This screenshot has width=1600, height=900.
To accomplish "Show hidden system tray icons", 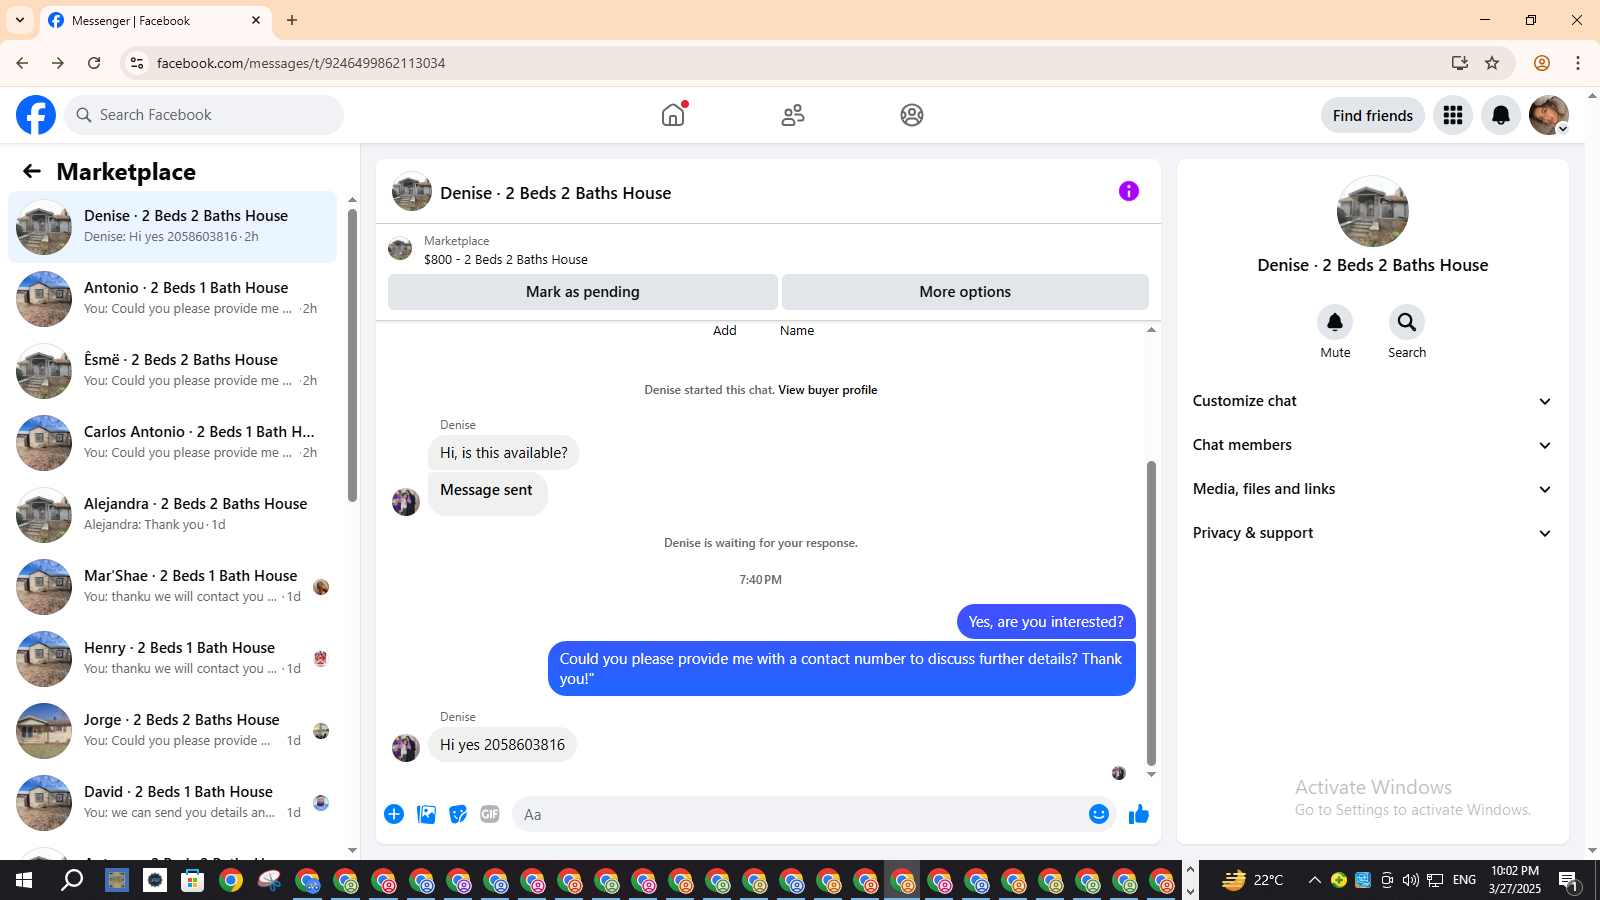I will [1314, 880].
